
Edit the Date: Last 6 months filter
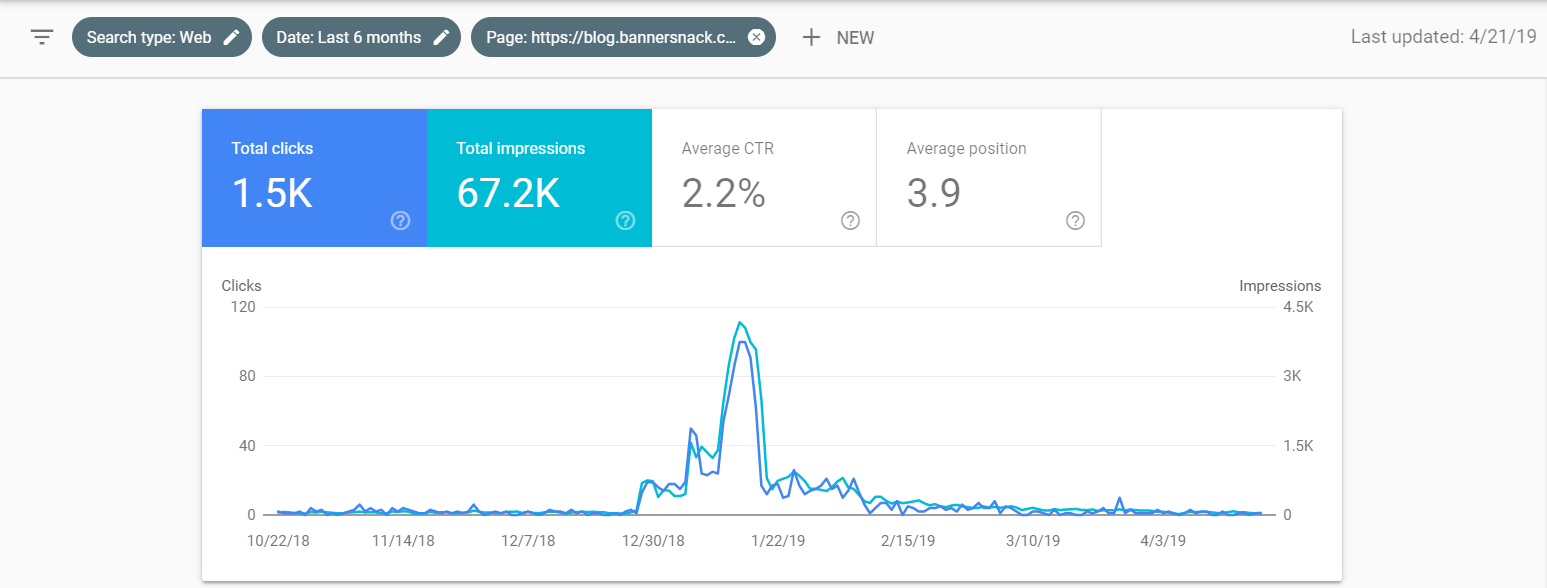coord(441,38)
